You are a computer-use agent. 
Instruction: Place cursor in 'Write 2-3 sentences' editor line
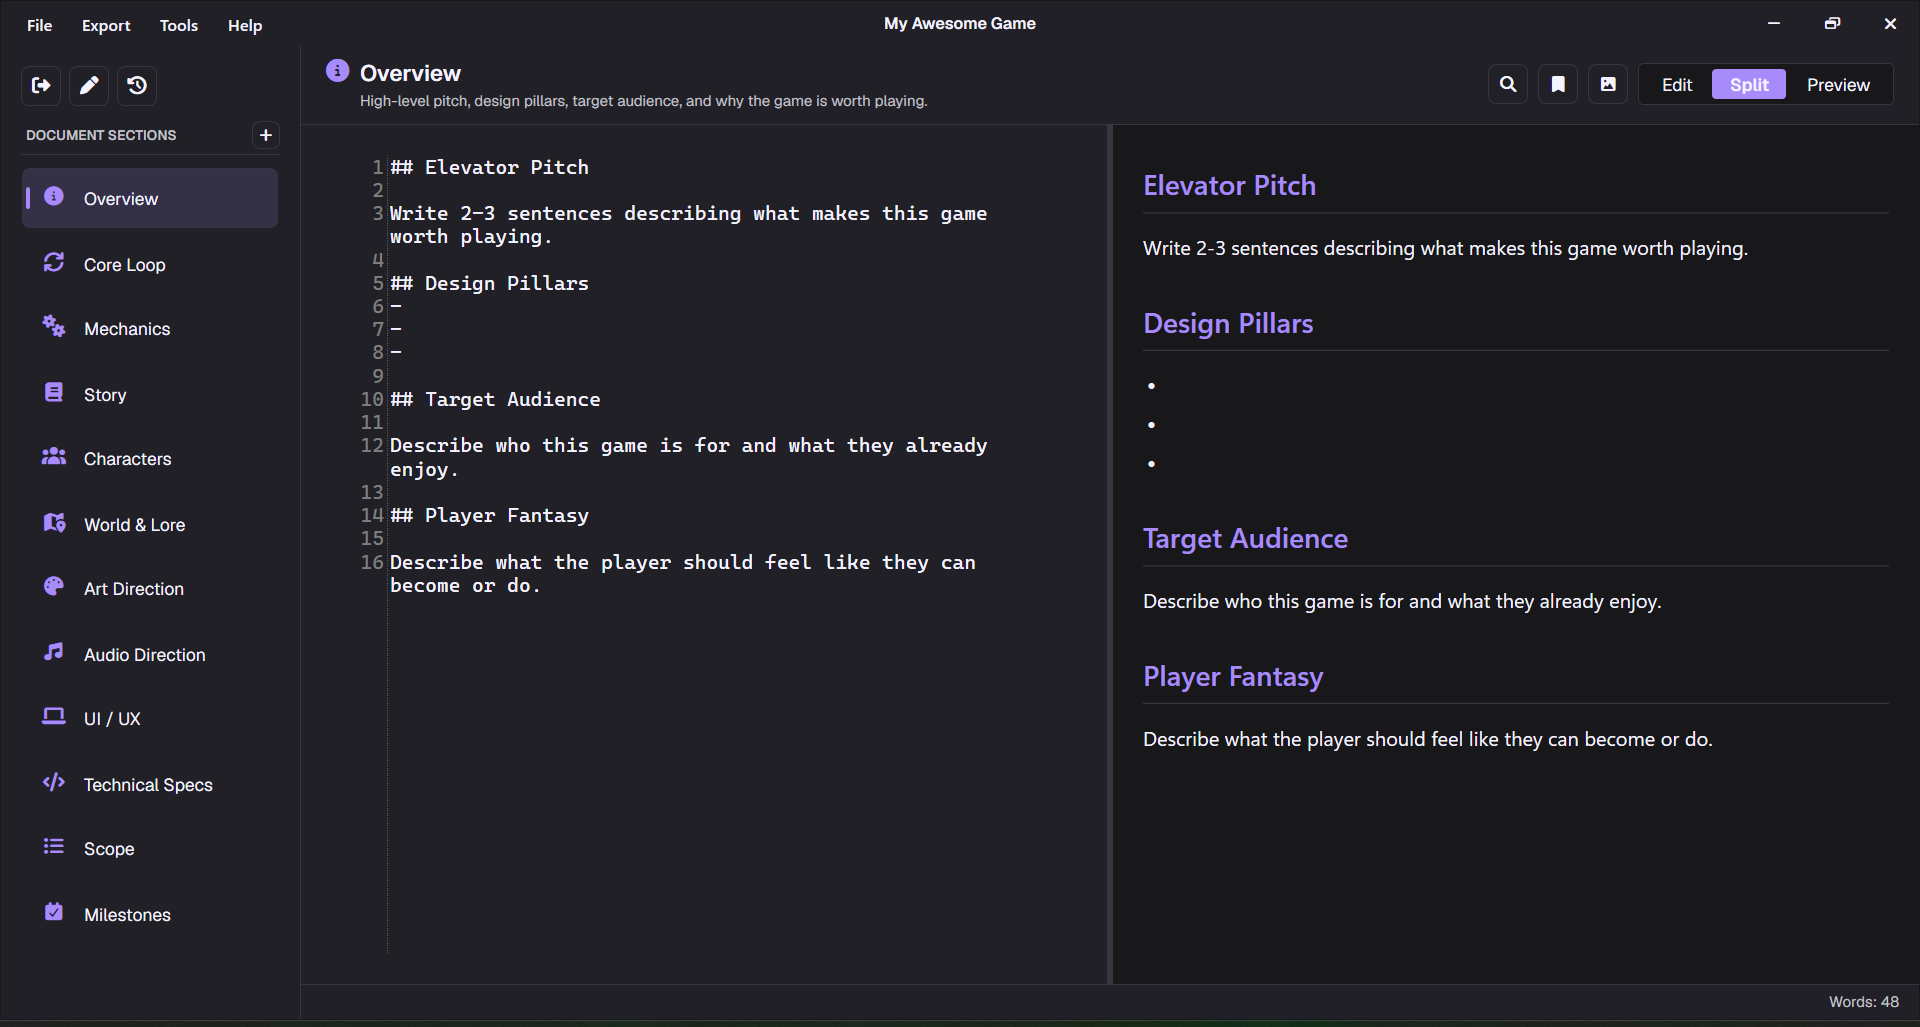coord(688,224)
